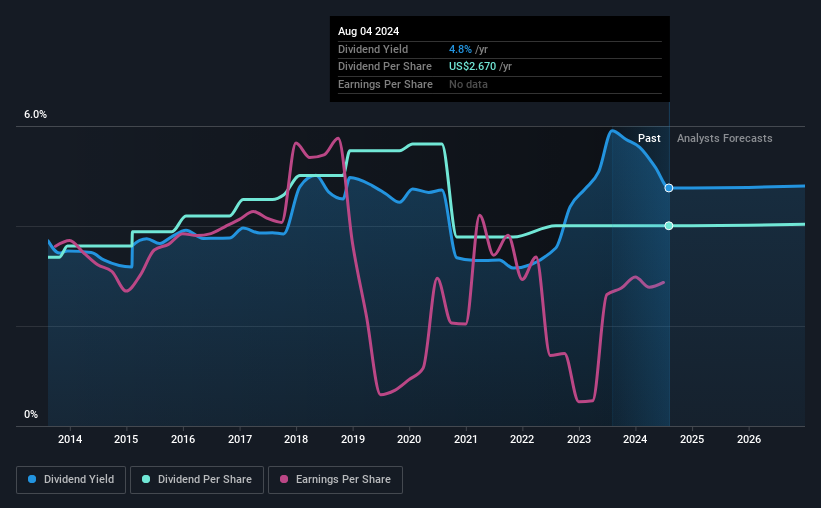The width and height of the screenshot is (821, 508).
Task: Select the 2014 label on the time axis
Action: point(70,439)
